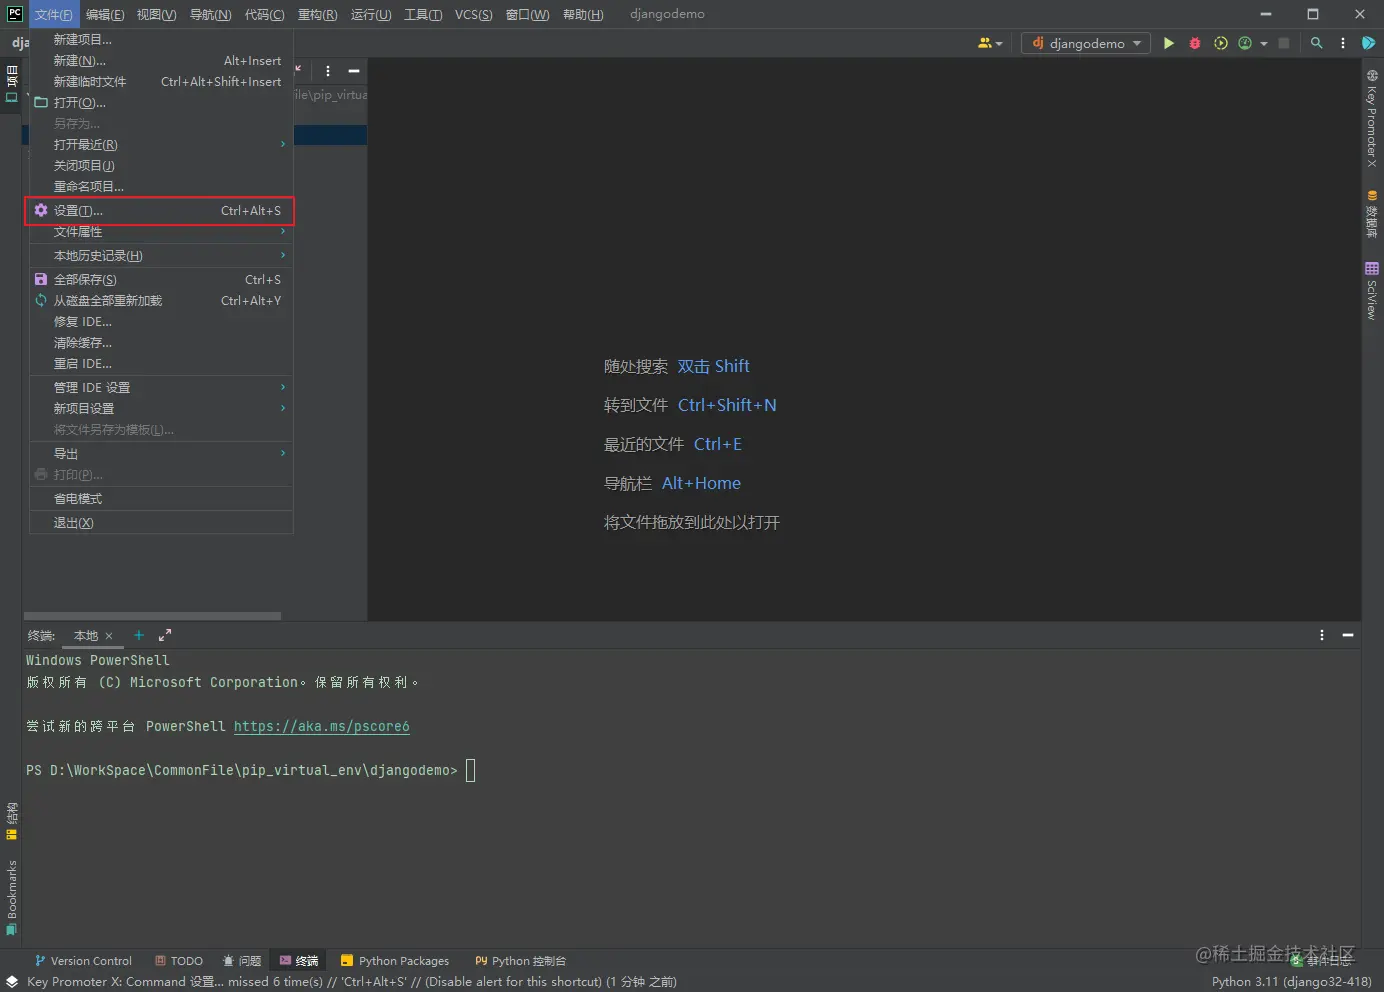Open the SciView tool window
The width and height of the screenshot is (1384, 992).
coord(1372,290)
